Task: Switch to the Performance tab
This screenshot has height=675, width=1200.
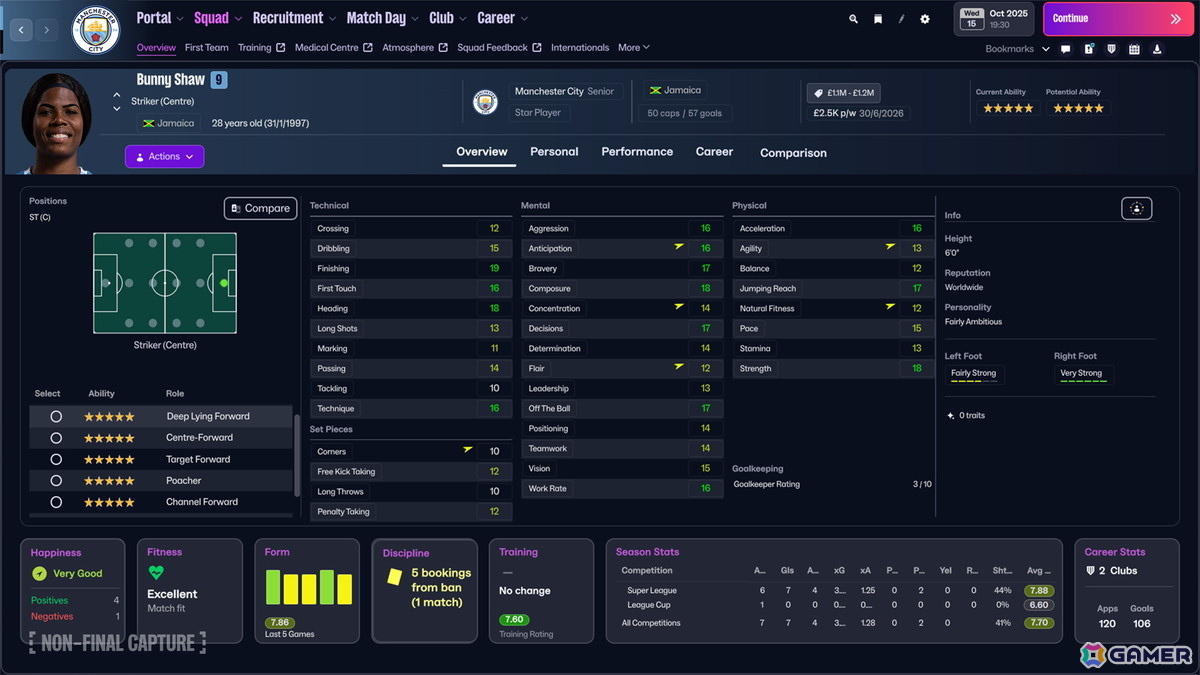Action: point(637,152)
